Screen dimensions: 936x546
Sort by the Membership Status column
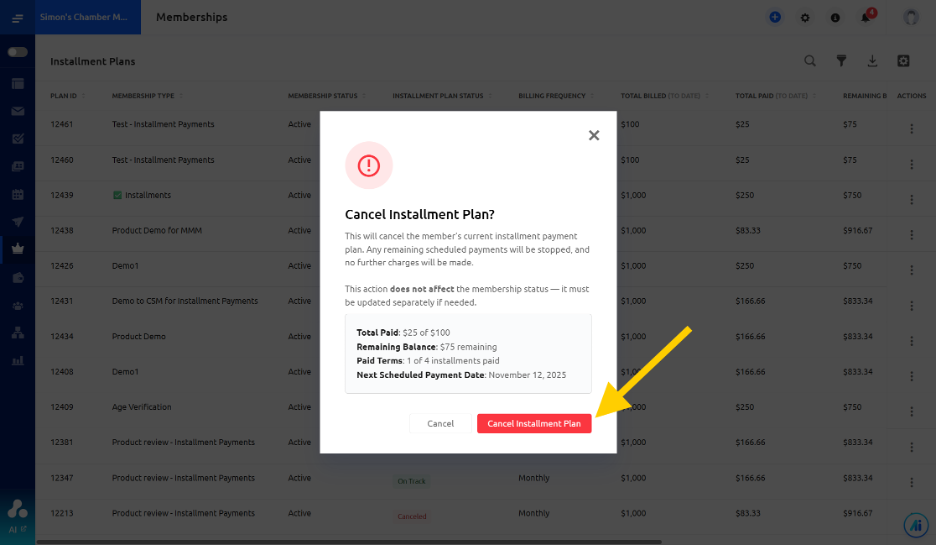(x=327, y=95)
